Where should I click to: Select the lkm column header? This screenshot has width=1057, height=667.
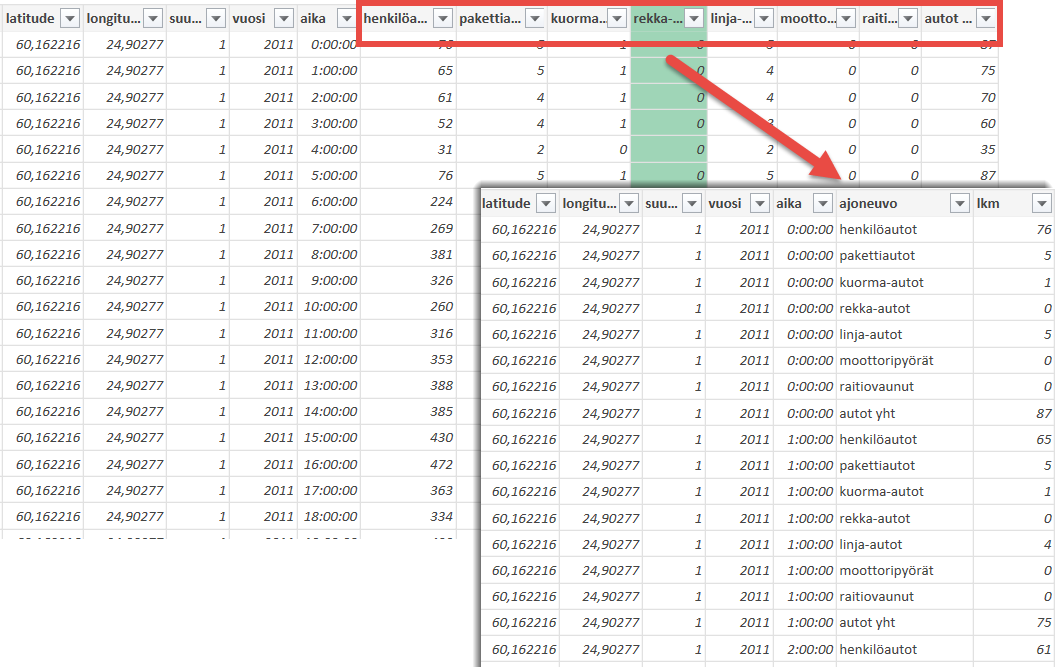(1000, 203)
